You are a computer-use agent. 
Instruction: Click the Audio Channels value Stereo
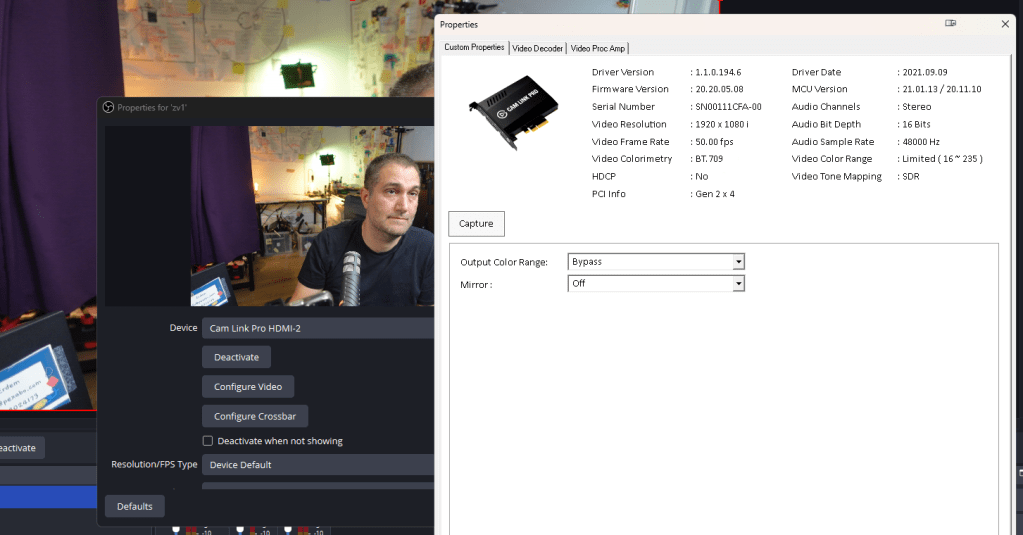(917, 107)
